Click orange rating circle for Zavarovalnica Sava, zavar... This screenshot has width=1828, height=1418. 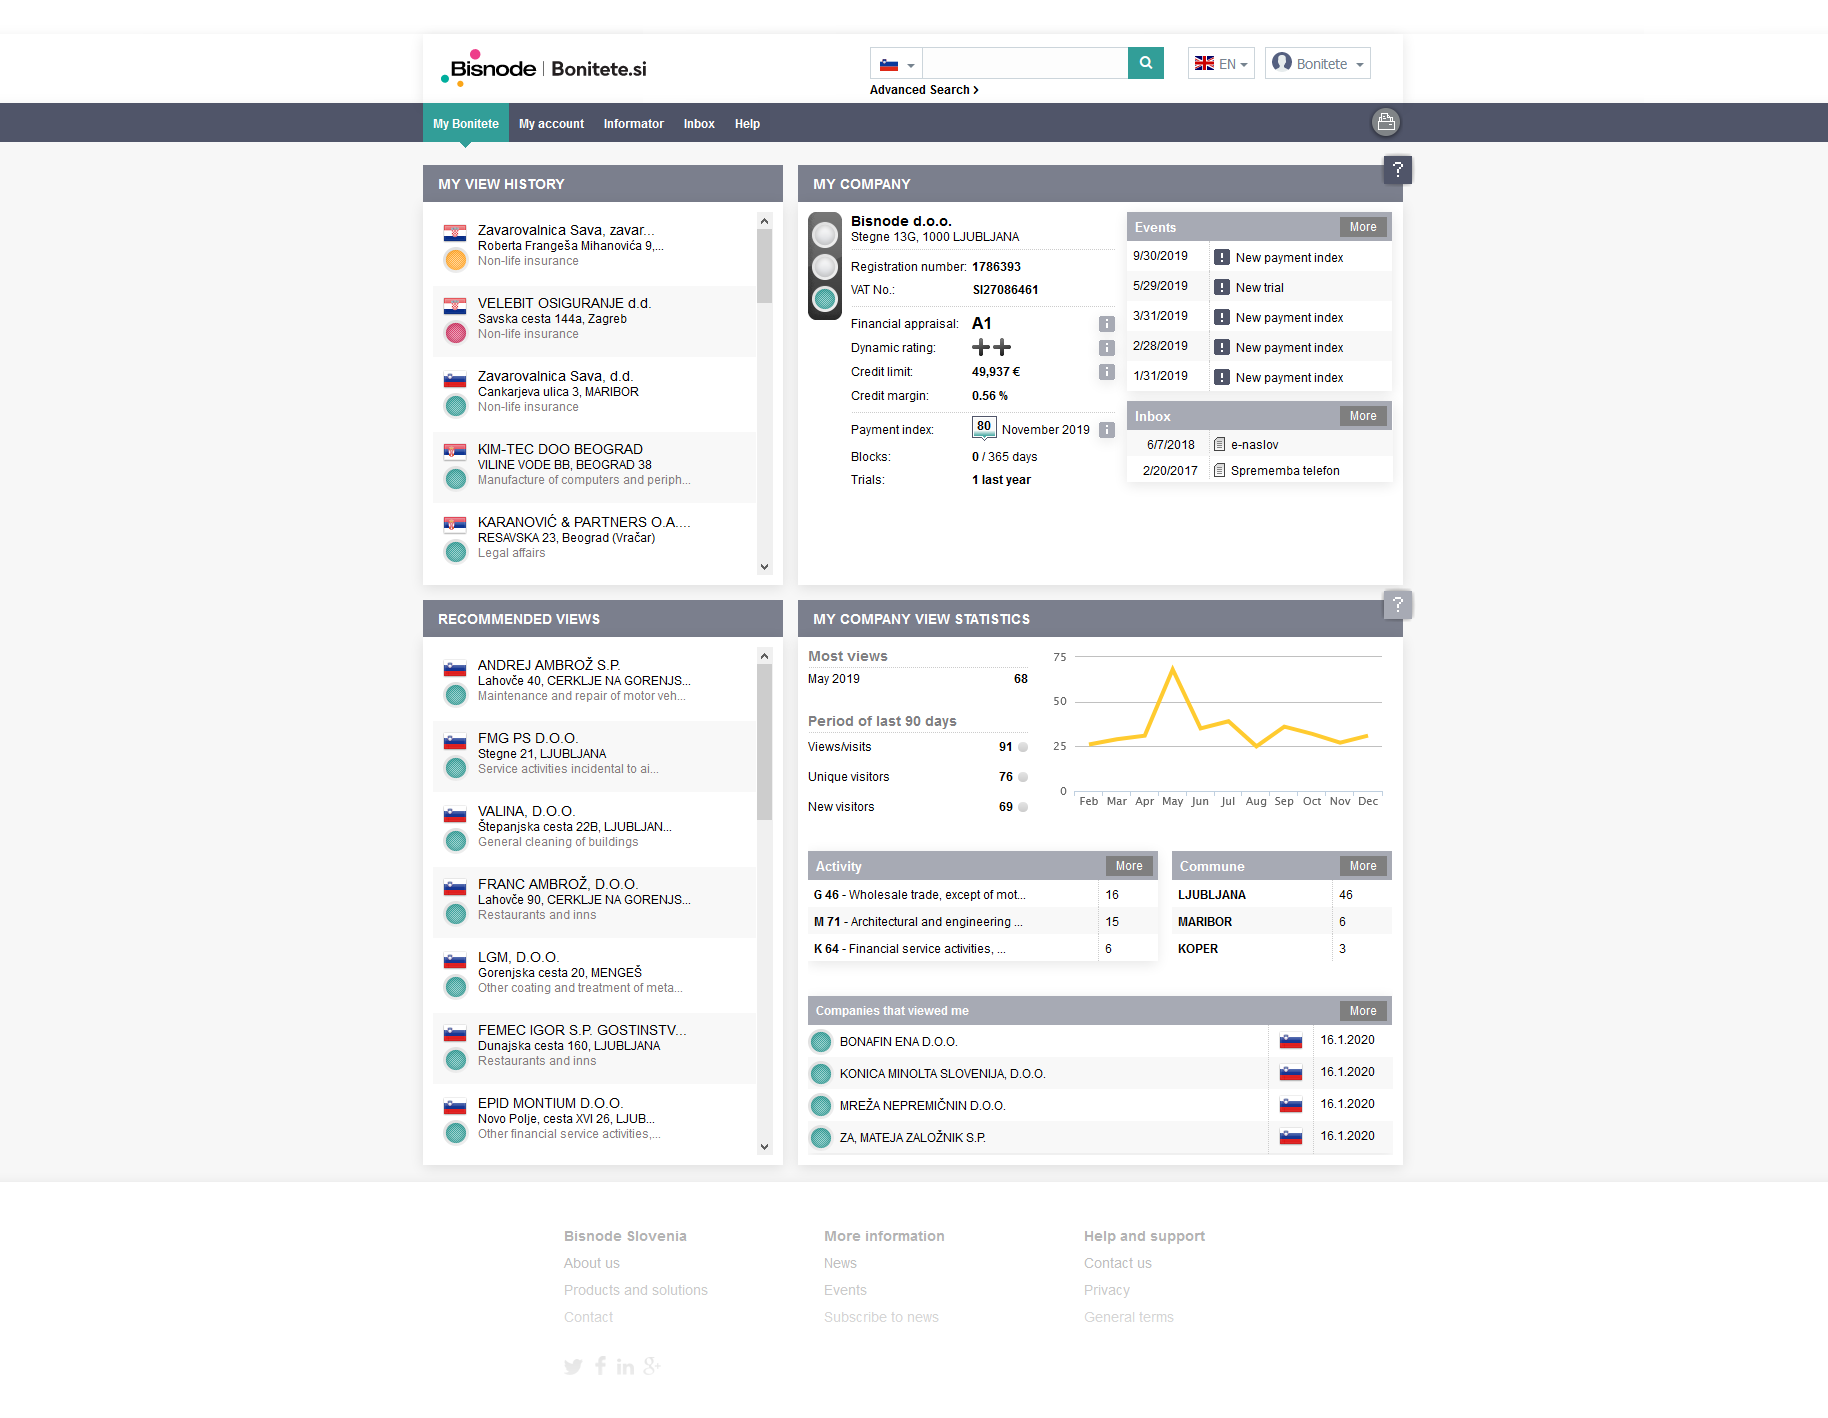pos(455,260)
